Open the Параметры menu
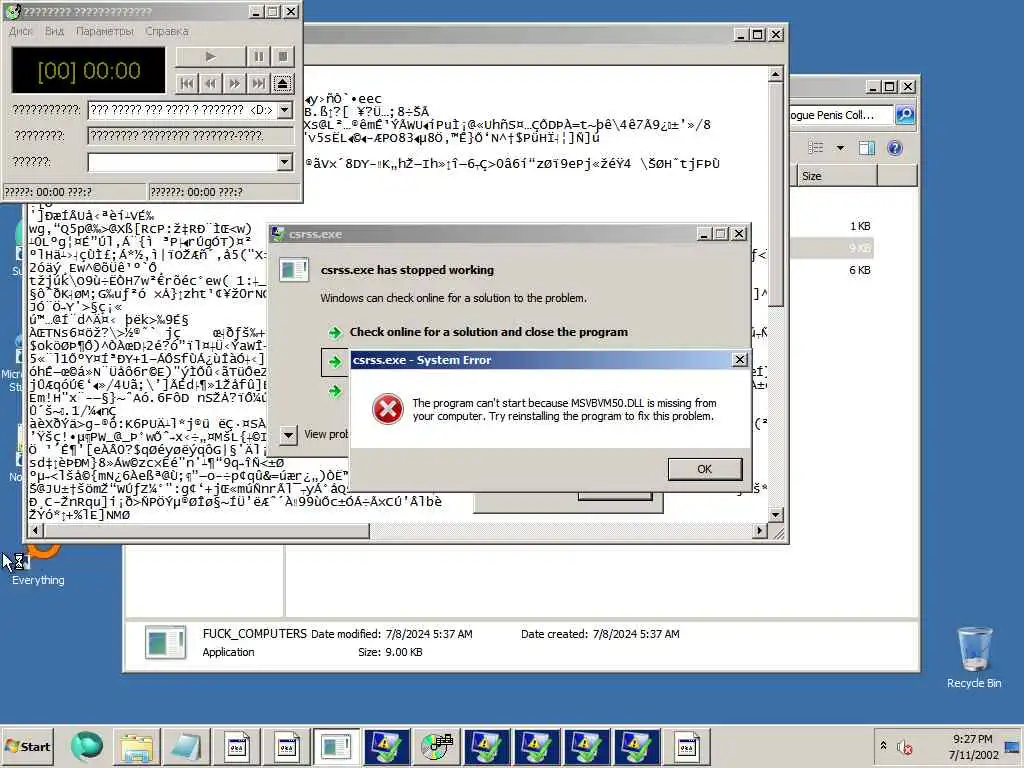This screenshot has width=1024, height=768. tap(104, 31)
